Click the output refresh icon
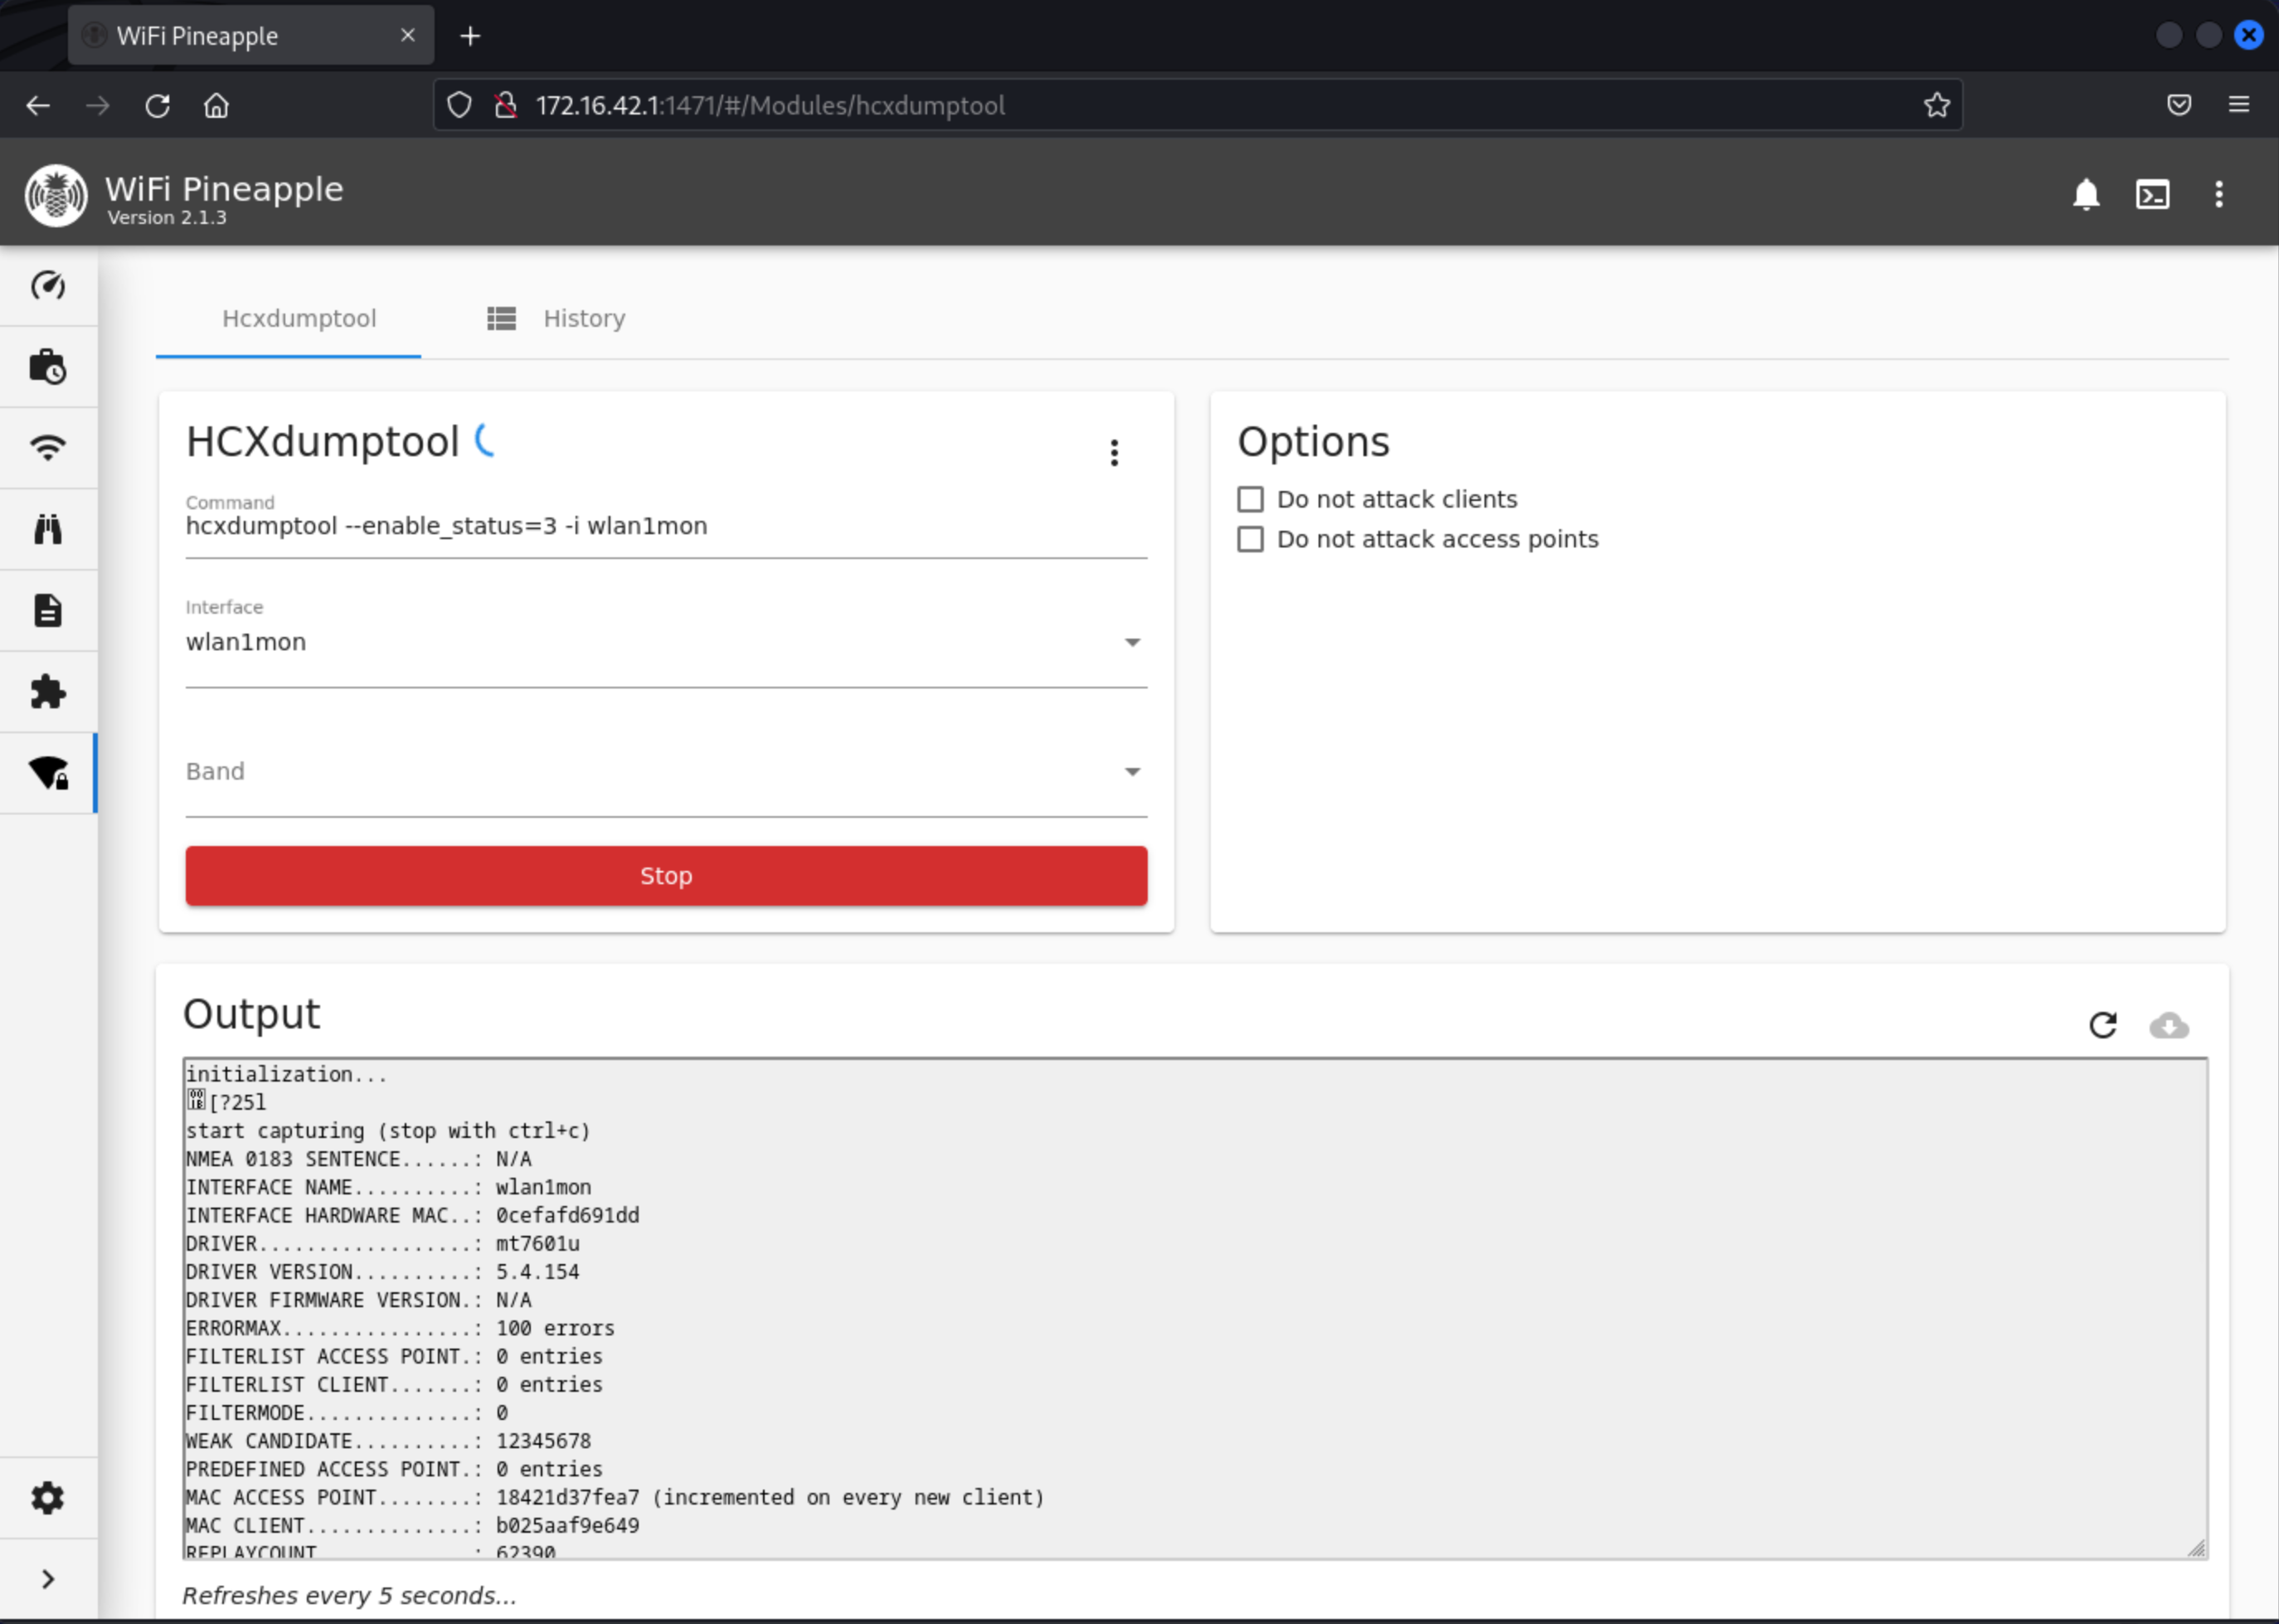 click(2103, 1025)
